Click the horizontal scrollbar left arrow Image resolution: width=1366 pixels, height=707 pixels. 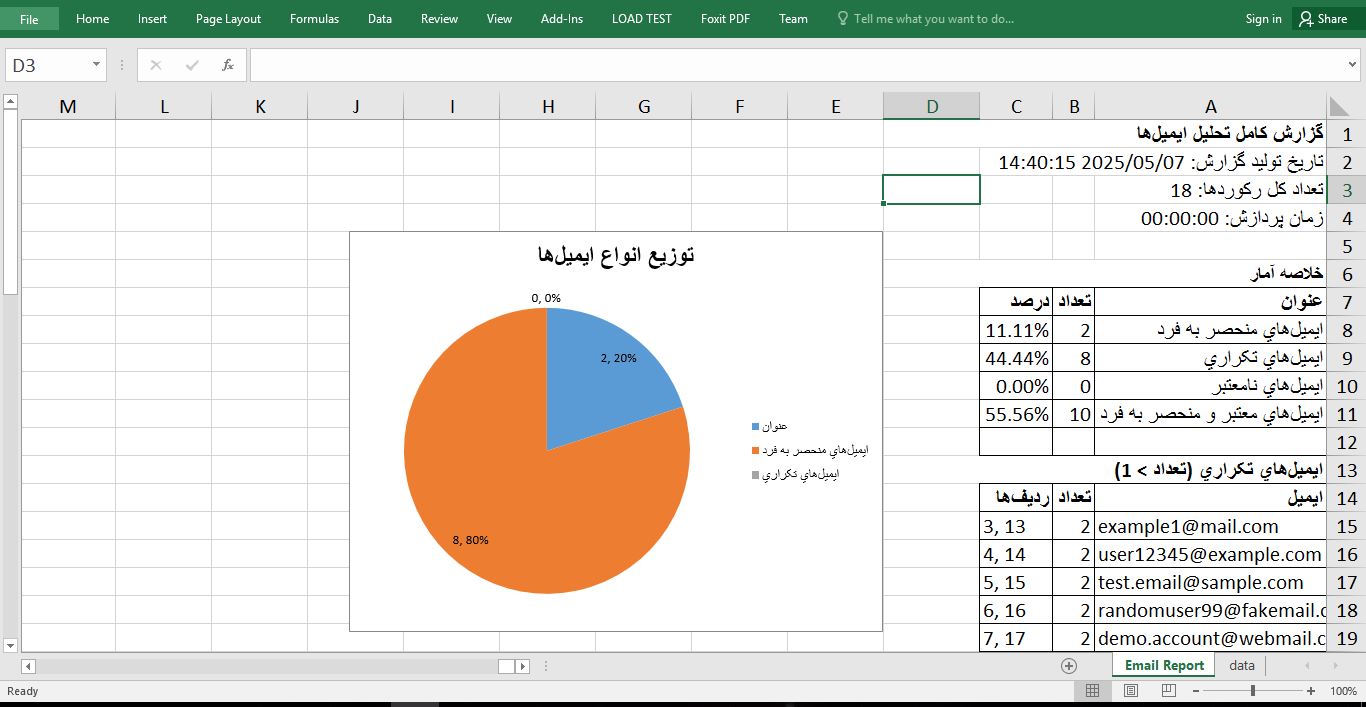coord(28,666)
